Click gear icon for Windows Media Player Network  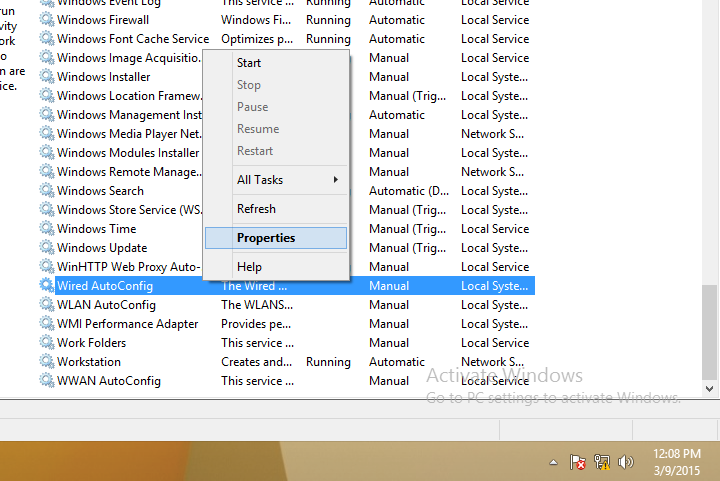point(46,134)
